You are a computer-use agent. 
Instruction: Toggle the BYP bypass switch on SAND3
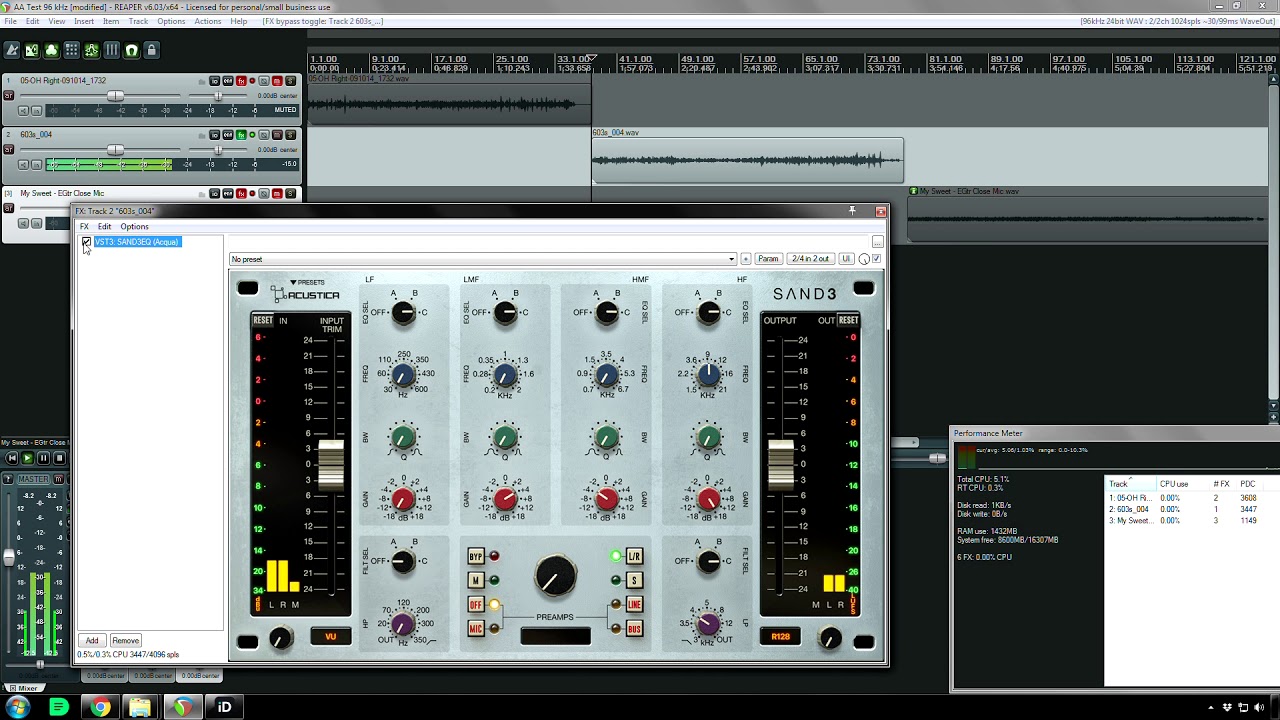click(x=476, y=556)
